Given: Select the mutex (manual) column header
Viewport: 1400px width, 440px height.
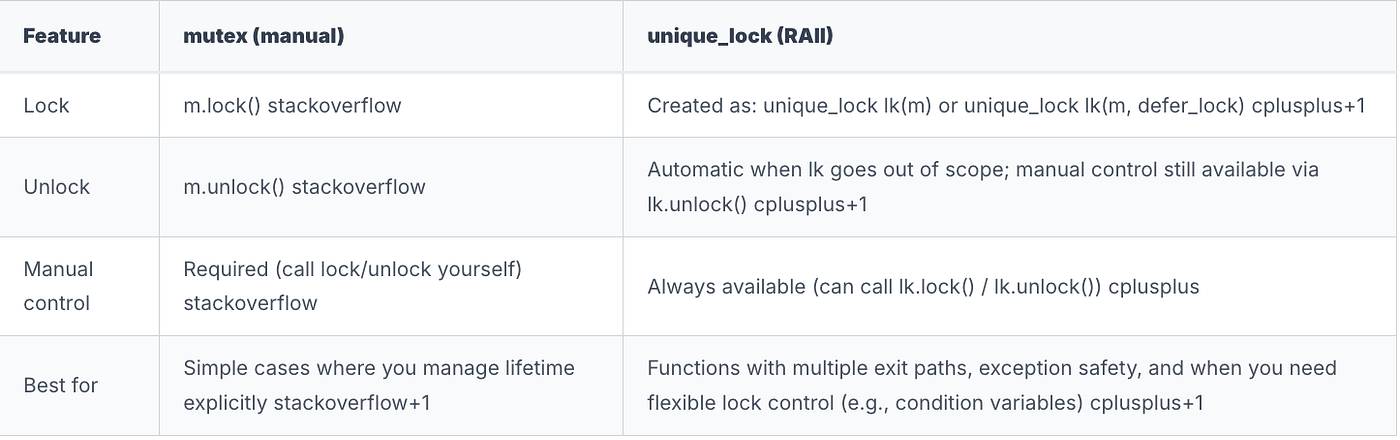Looking at the screenshot, I should coord(263,36).
